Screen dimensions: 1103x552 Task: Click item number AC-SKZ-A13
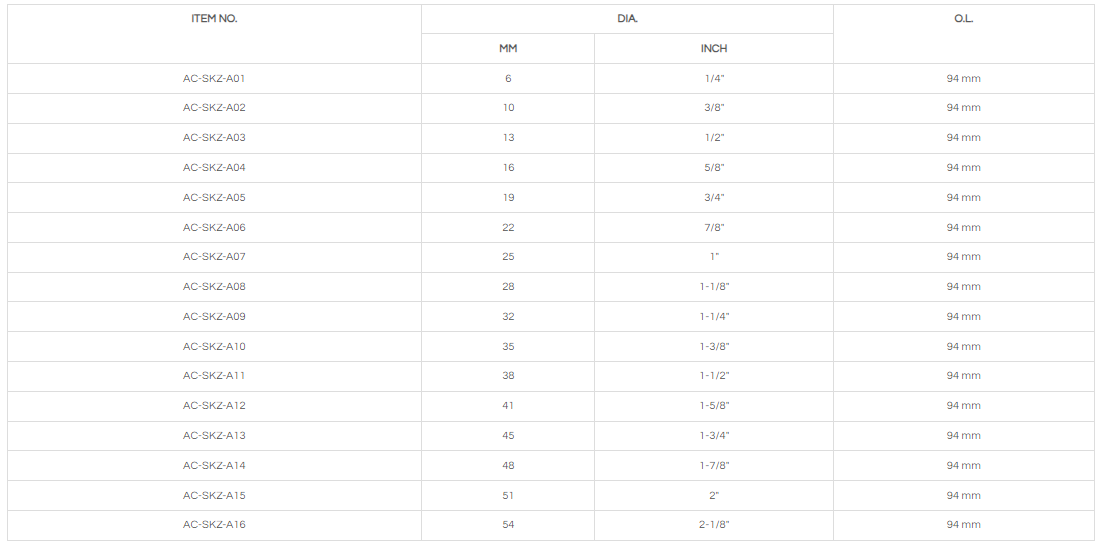click(214, 436)
